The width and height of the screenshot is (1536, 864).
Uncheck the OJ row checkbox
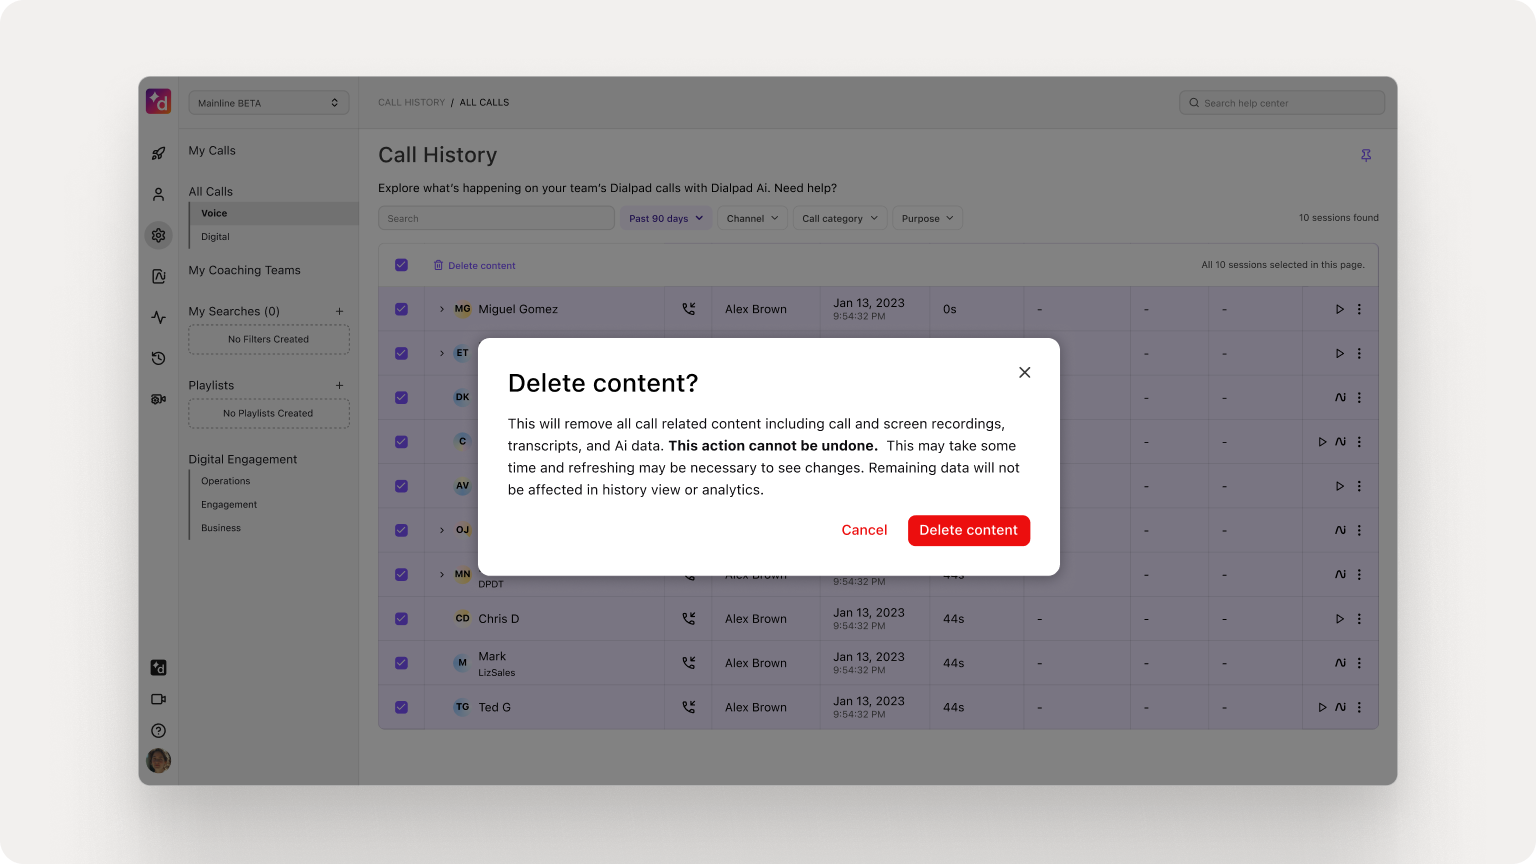tap(401, 530)
